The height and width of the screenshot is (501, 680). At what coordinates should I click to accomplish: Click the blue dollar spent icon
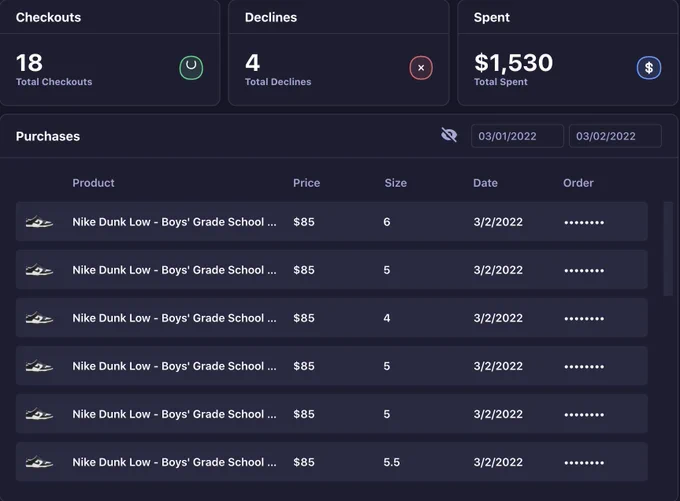tap(649, 68)
